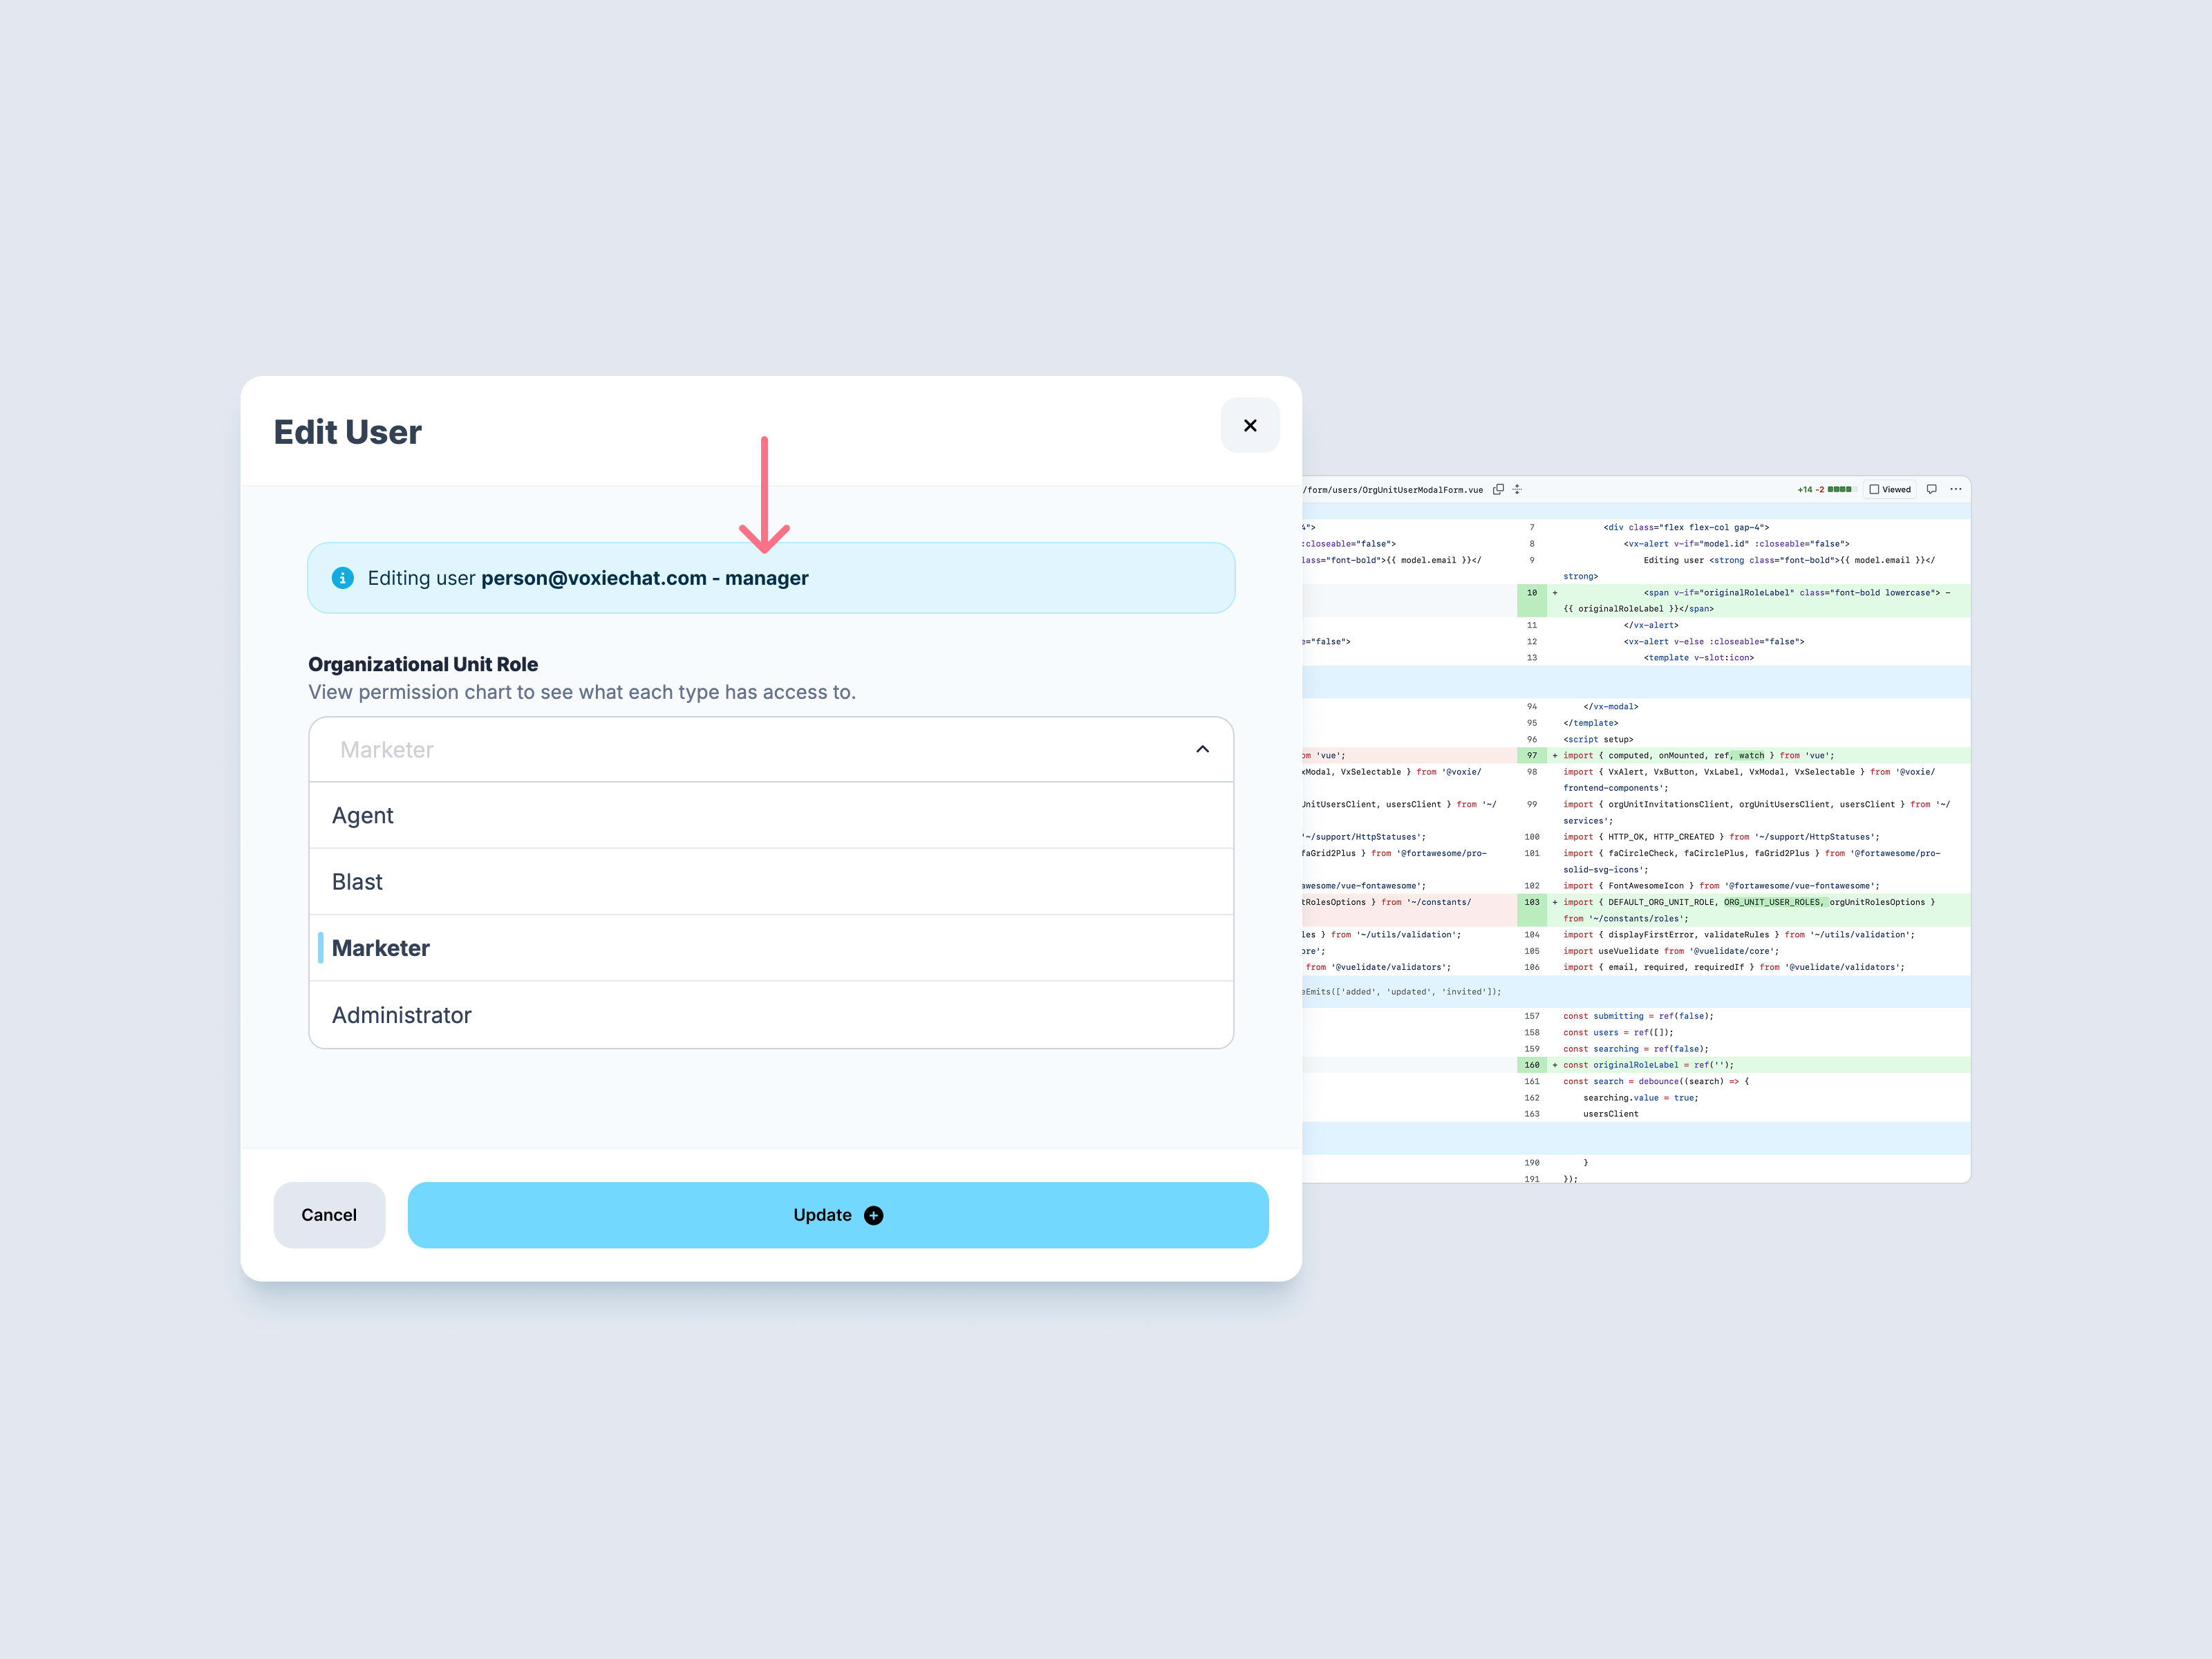The image size is (2212, 1659).
Task: Click the plus marker on diff line 10
Action: point(1554,593)
